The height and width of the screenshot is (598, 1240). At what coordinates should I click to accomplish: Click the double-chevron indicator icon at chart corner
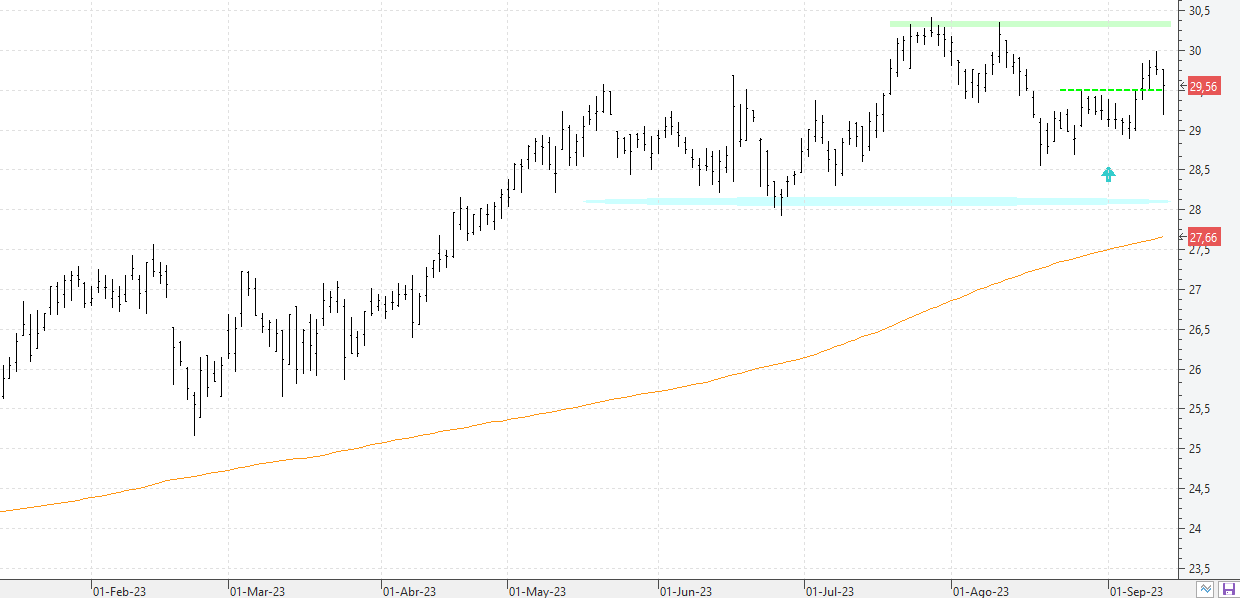click(x=1205, y=589)
